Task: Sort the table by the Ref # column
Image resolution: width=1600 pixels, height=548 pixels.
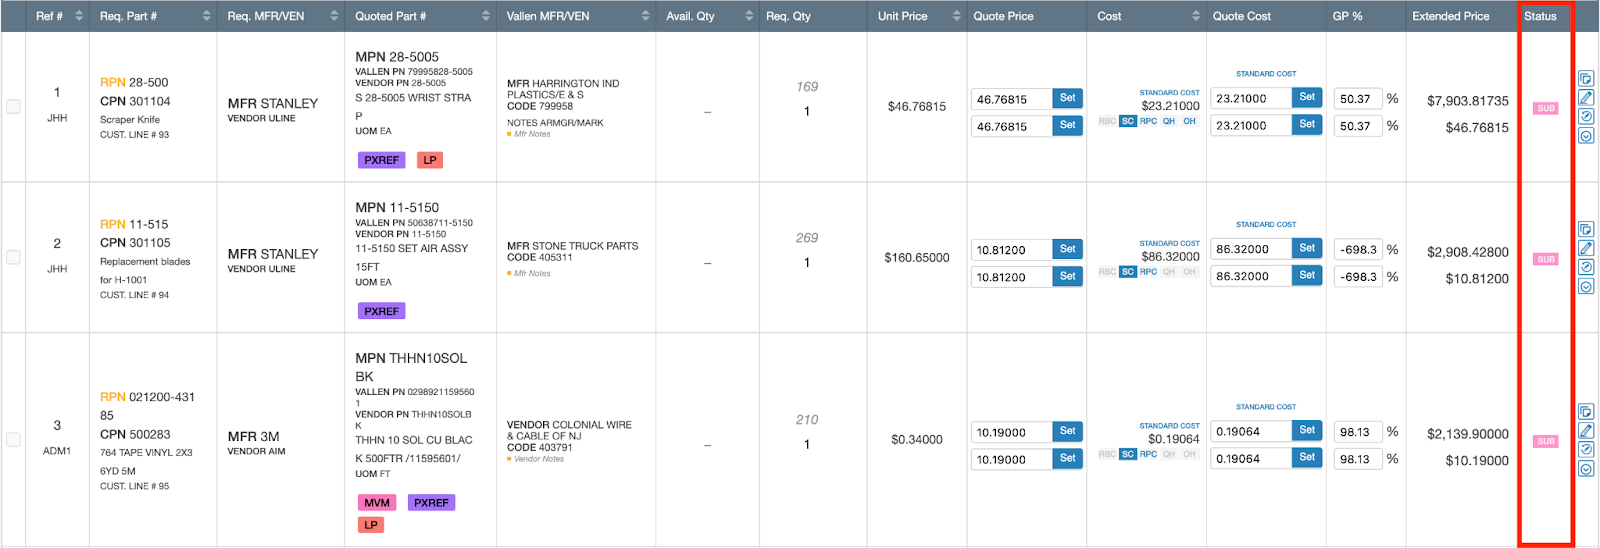Action: coord(78,16)
